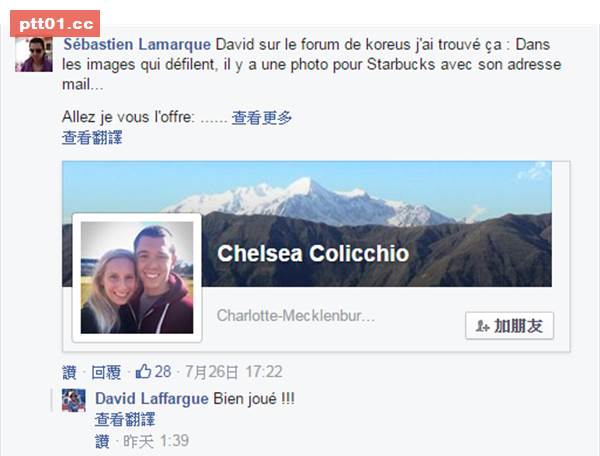Open David Laffargue name link

152,399
